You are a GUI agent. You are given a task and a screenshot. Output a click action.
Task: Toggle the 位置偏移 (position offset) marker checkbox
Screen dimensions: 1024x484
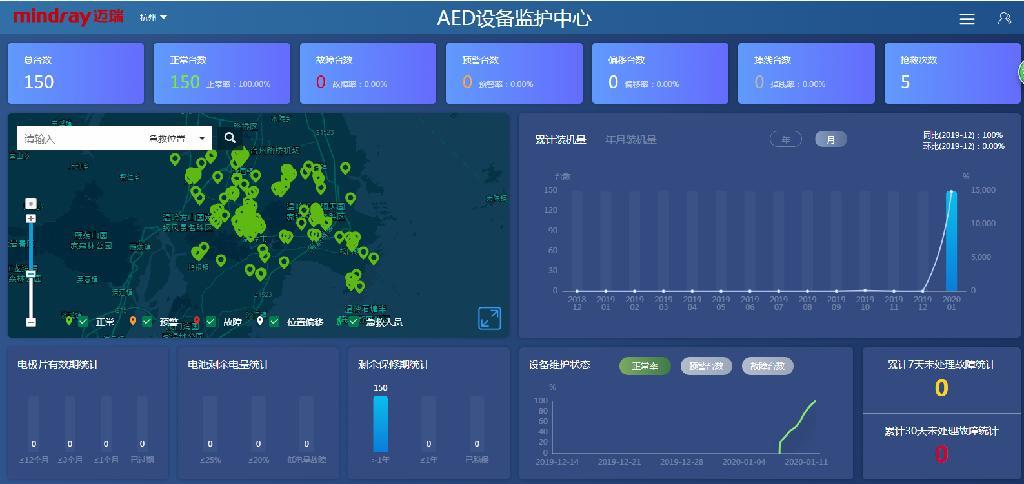275,321
